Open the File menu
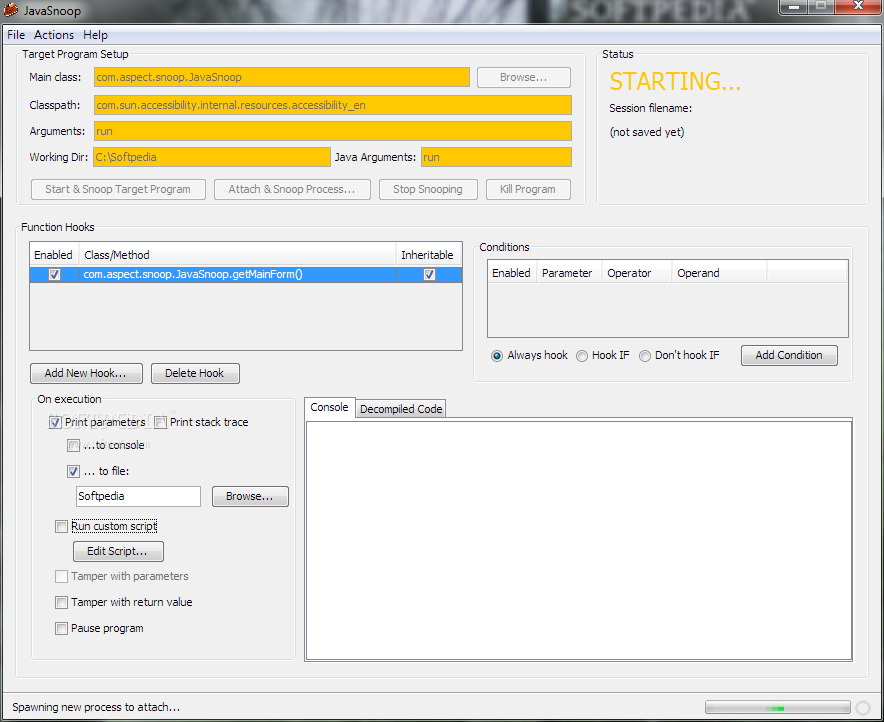Screen dimensions: 884x722 click(16, 35)
